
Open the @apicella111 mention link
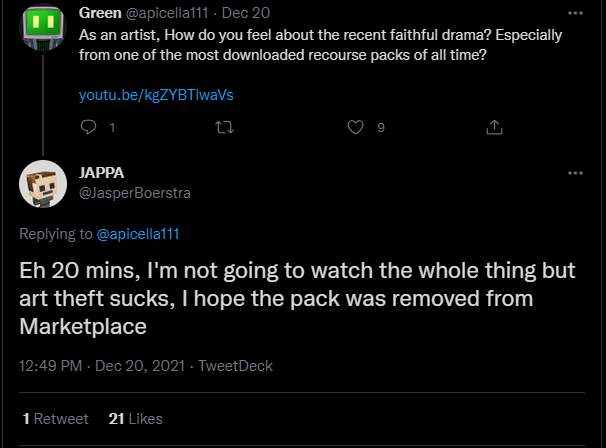[138, 234]
